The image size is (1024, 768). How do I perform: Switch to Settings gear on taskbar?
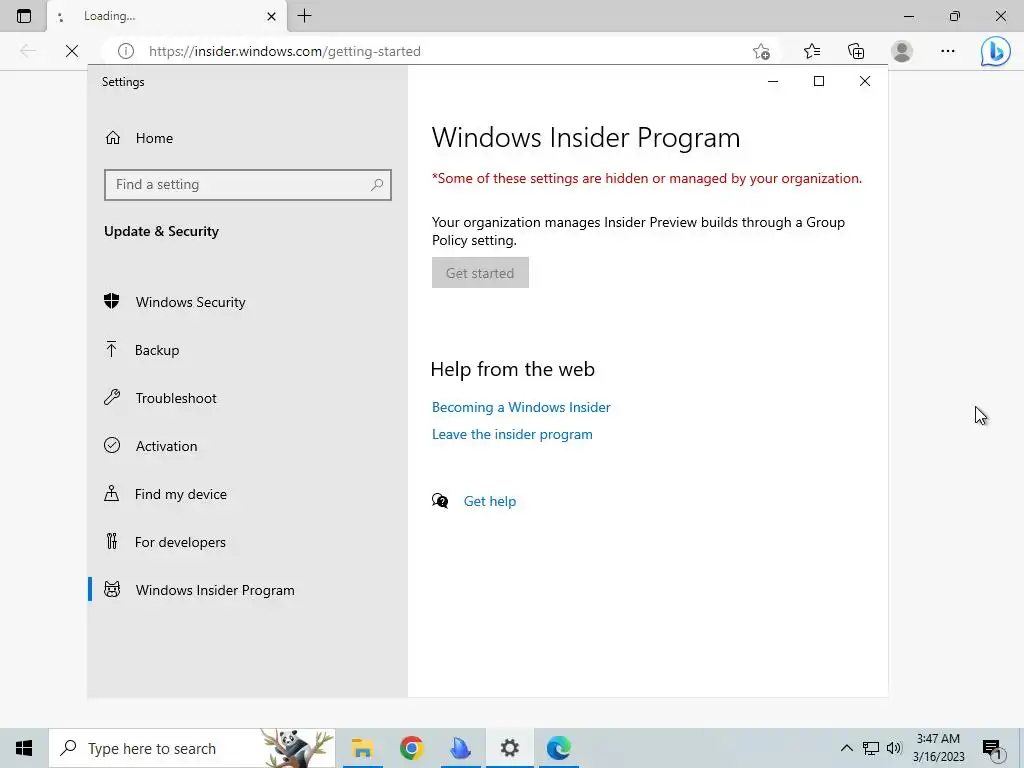point(509,748)
